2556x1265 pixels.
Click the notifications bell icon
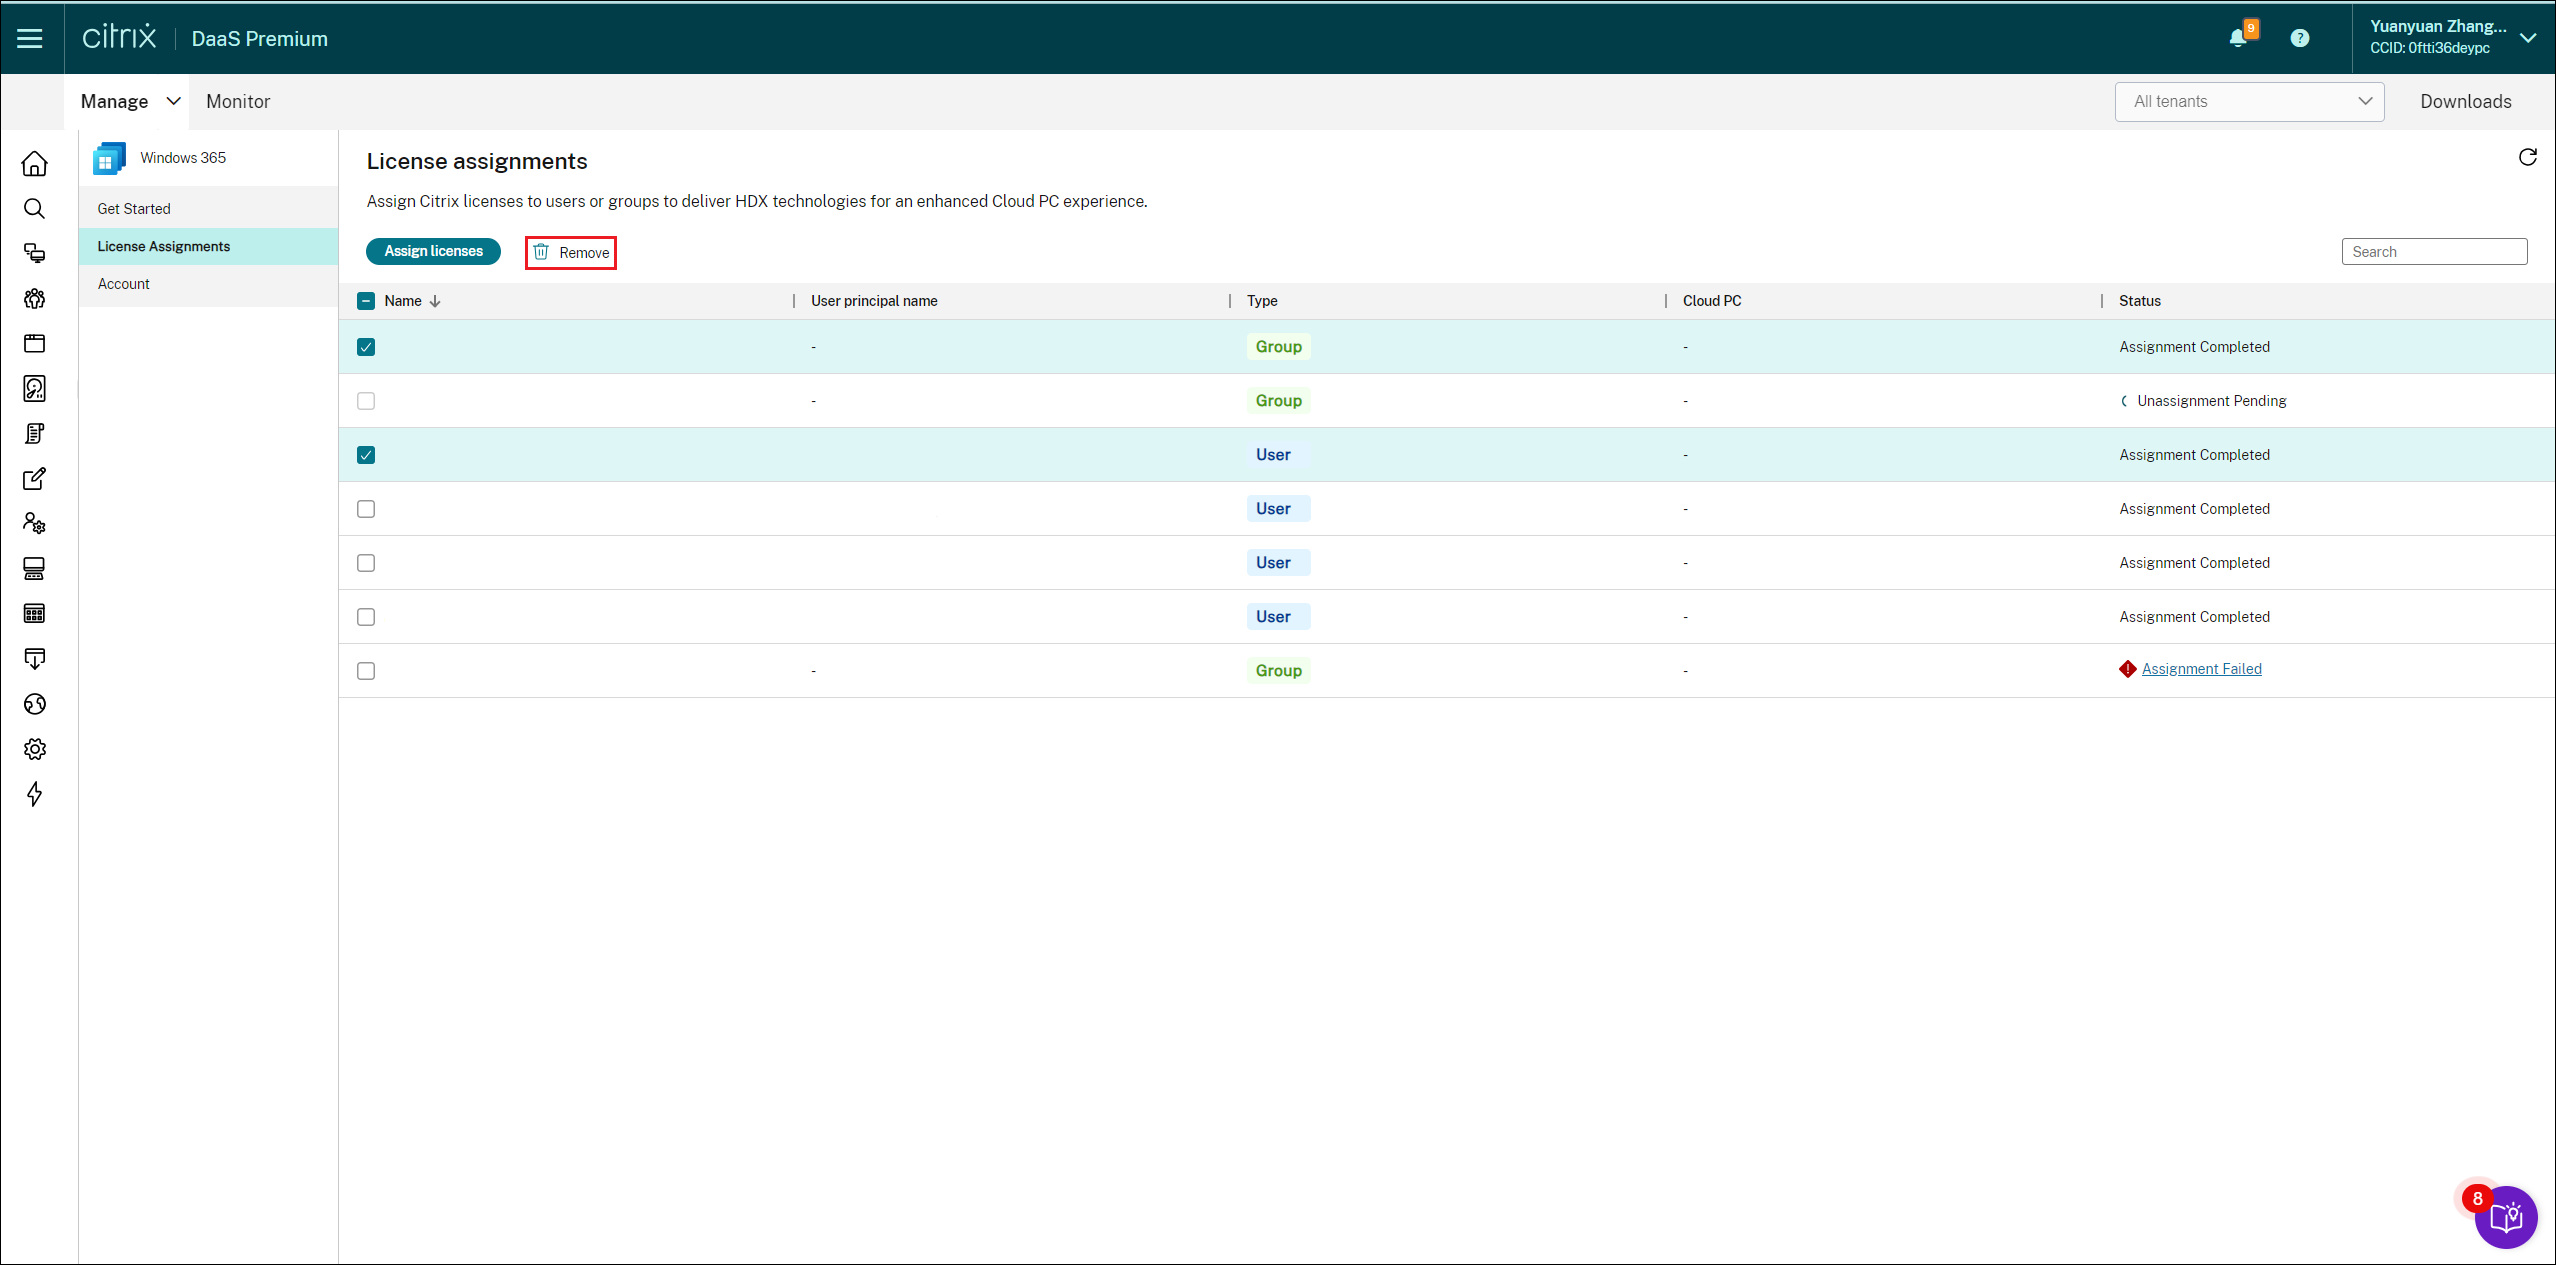pyautogui.click(x=2238, y=38)
